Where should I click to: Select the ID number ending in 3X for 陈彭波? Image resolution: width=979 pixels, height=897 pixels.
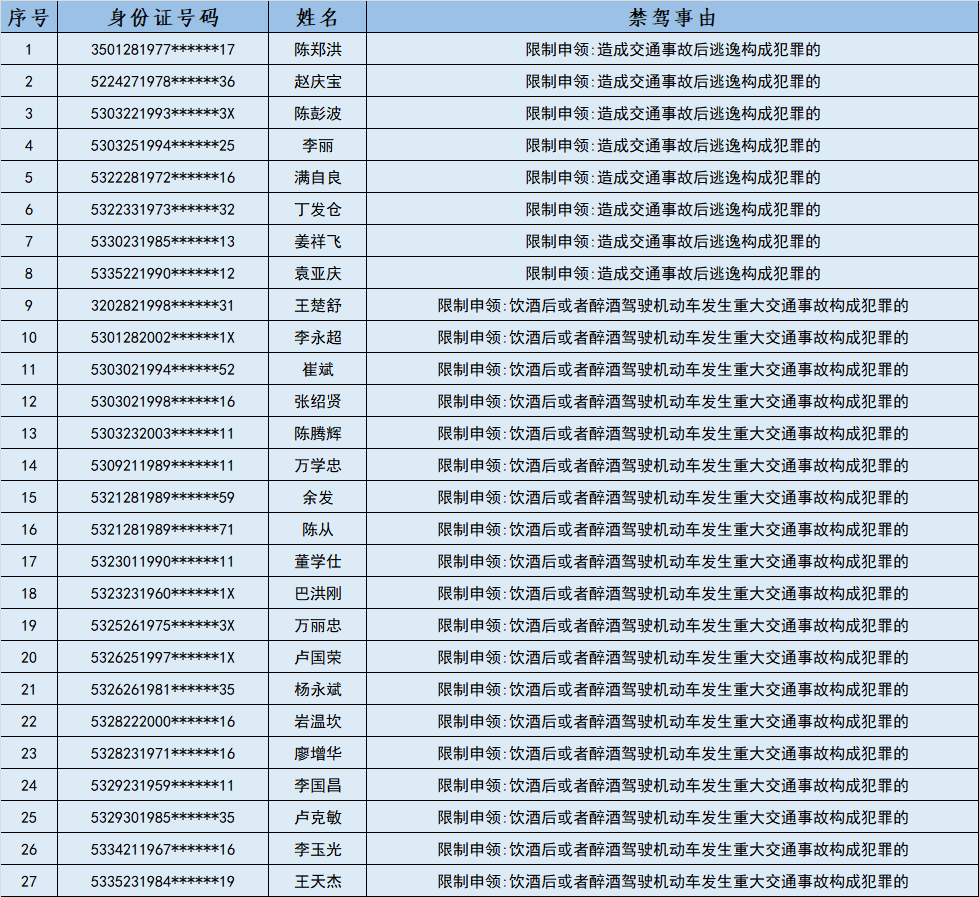(x=163, y=113)
